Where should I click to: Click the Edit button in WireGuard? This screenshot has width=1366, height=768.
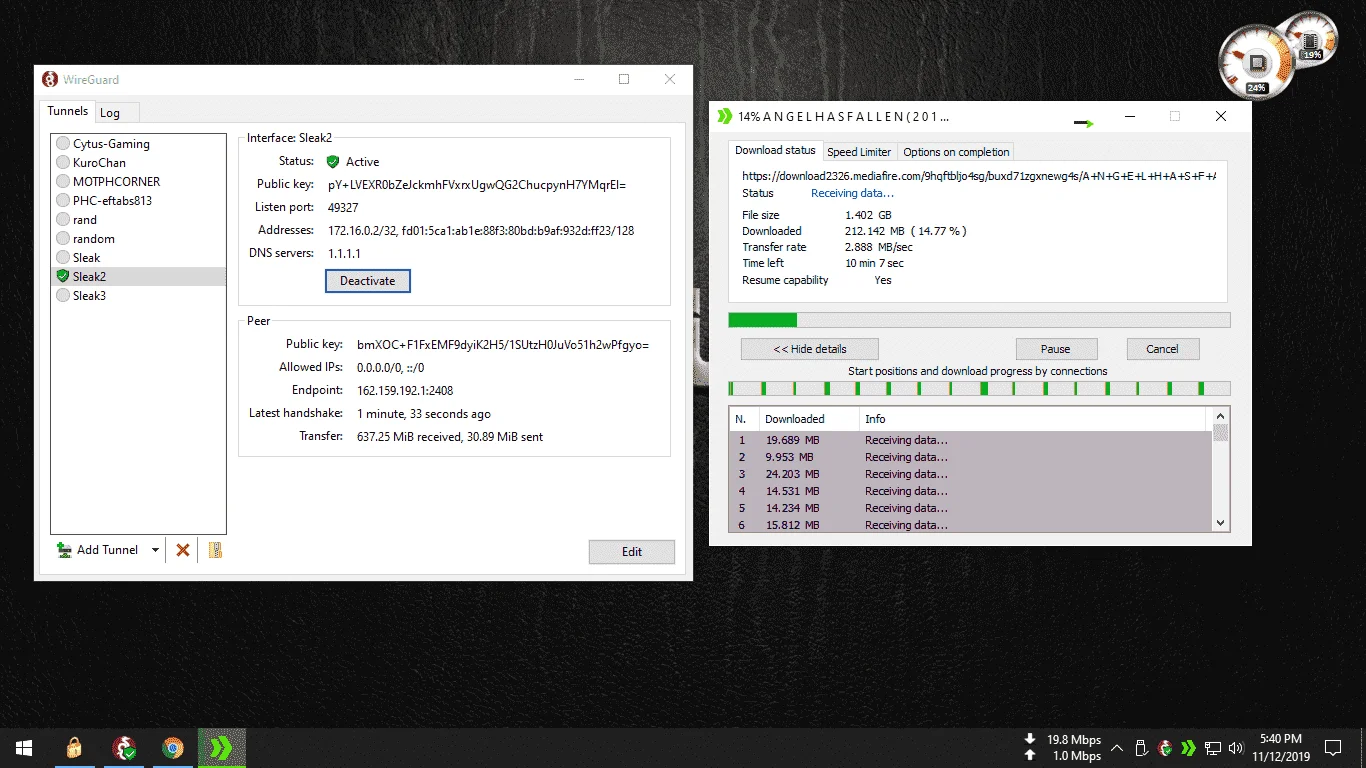(632, 552)
